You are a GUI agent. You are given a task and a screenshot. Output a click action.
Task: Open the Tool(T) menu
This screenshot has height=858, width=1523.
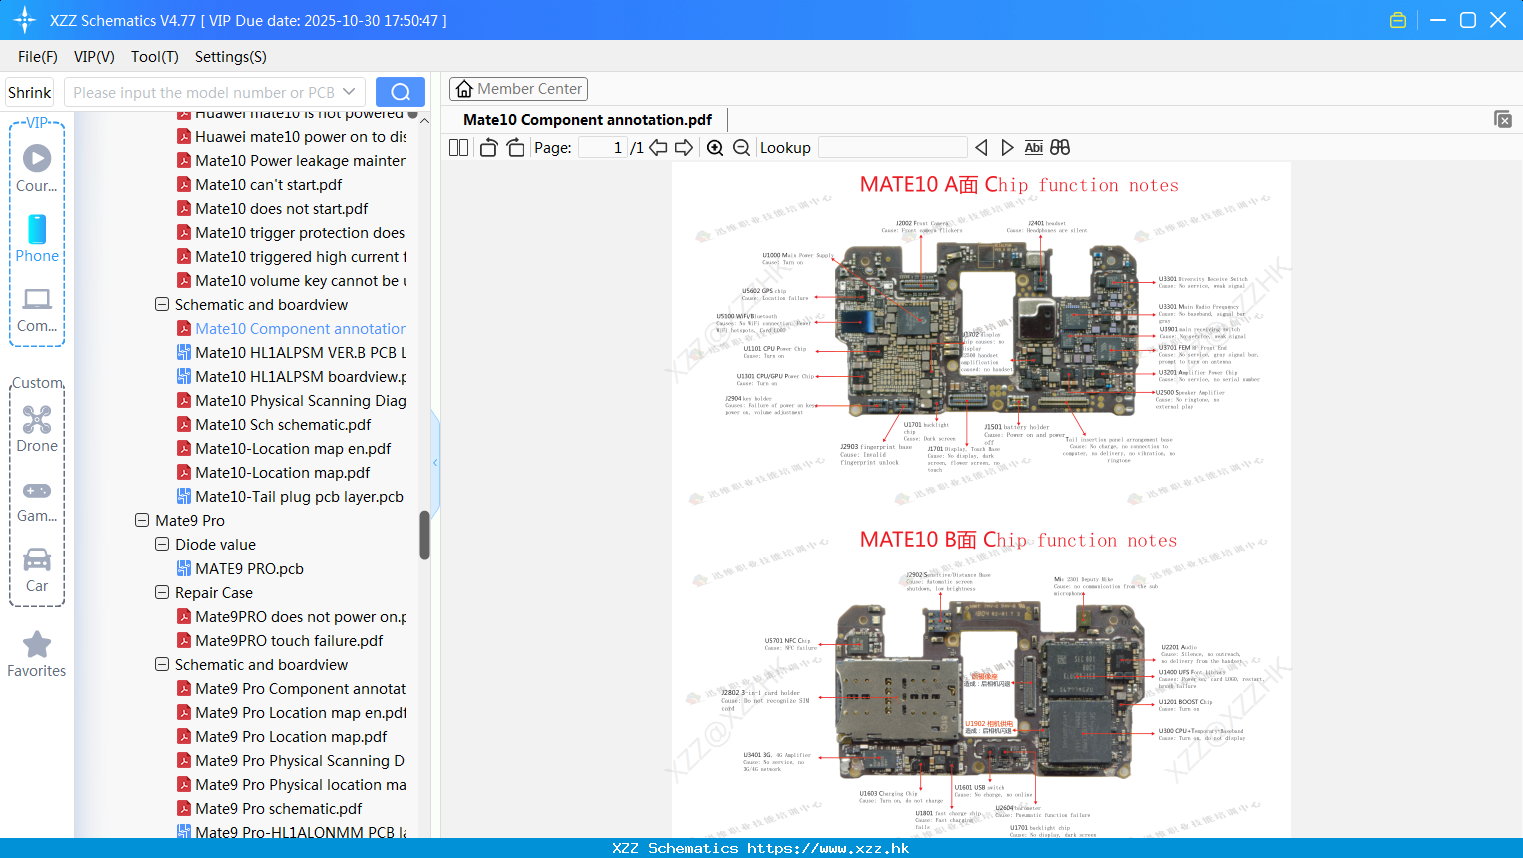click(155, 57)
